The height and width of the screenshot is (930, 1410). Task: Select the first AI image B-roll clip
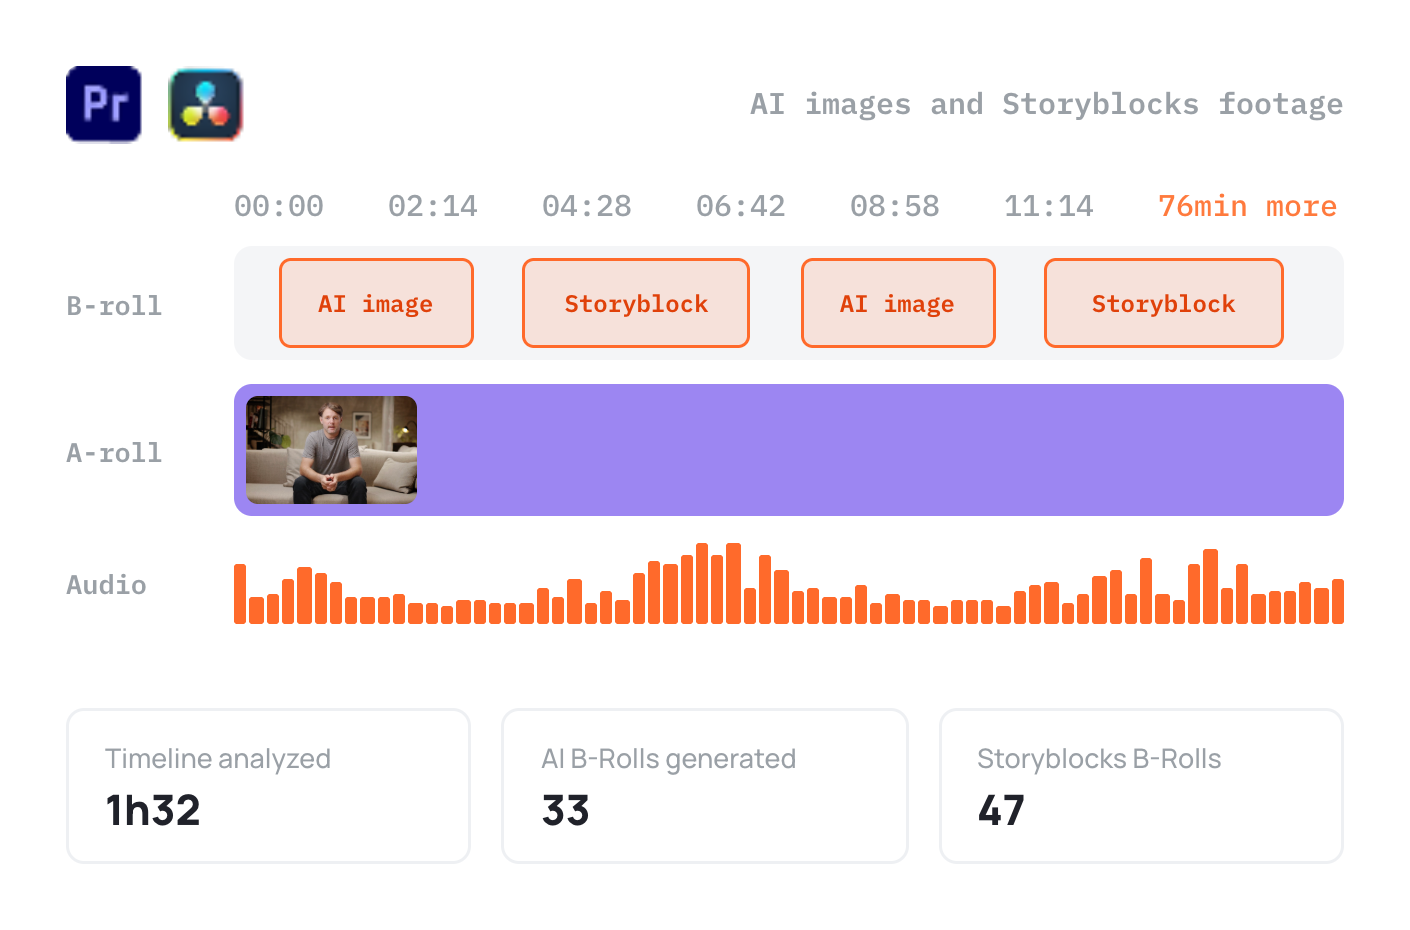(376, 303)
